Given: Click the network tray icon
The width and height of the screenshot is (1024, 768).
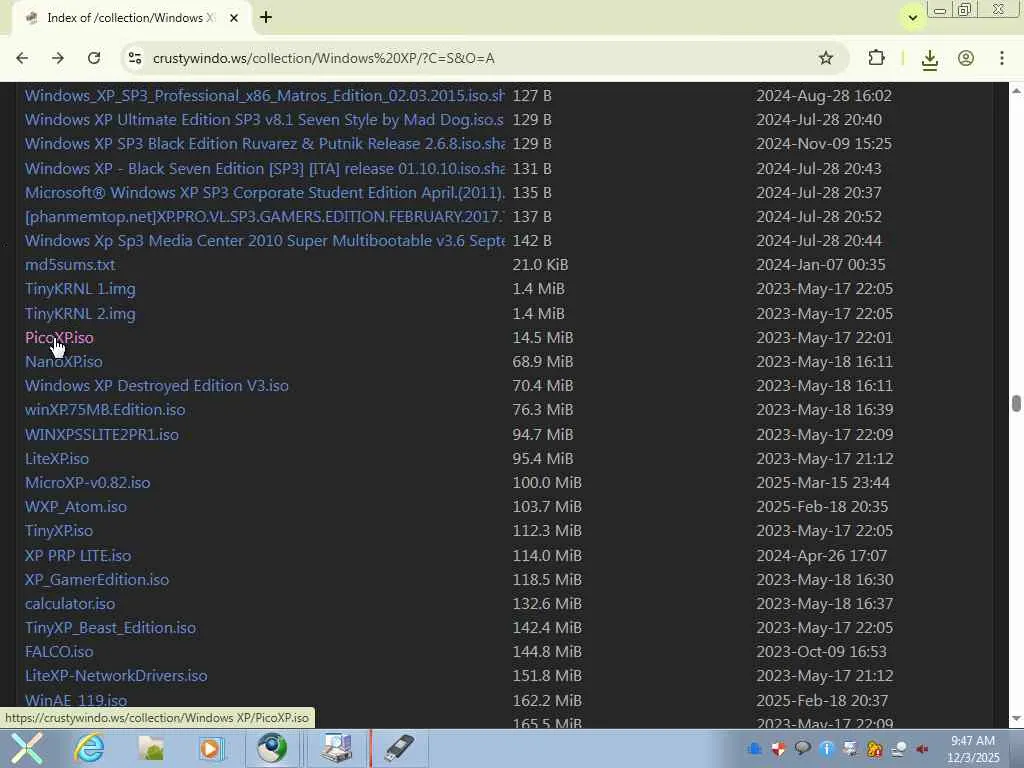Looking at the screenshot, I should click(899, 748).
